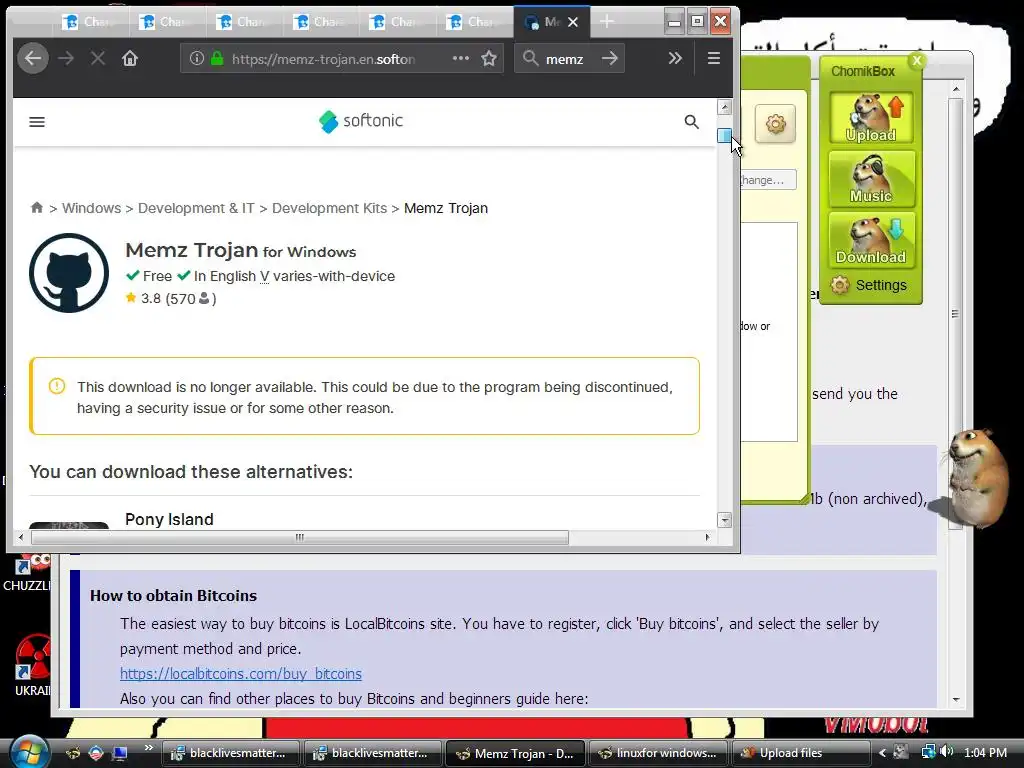Click first quick launch hamster icon
The image size is (1024, 768).
pyautogui.click(x=73, y=753)
